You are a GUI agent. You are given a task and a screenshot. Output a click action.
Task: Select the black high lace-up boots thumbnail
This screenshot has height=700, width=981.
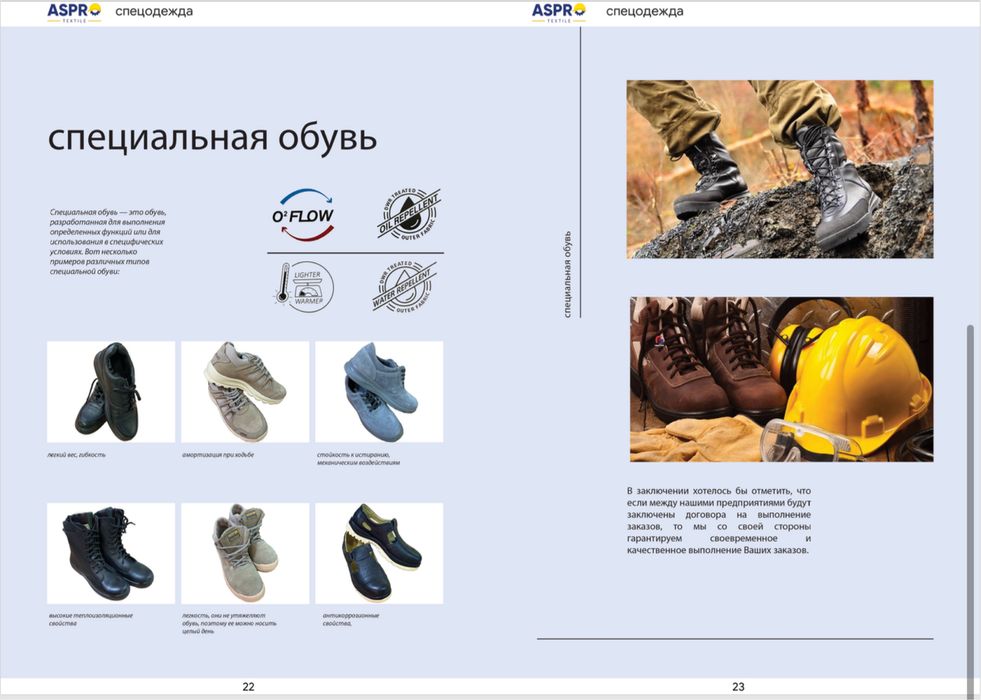coord(111,553)
